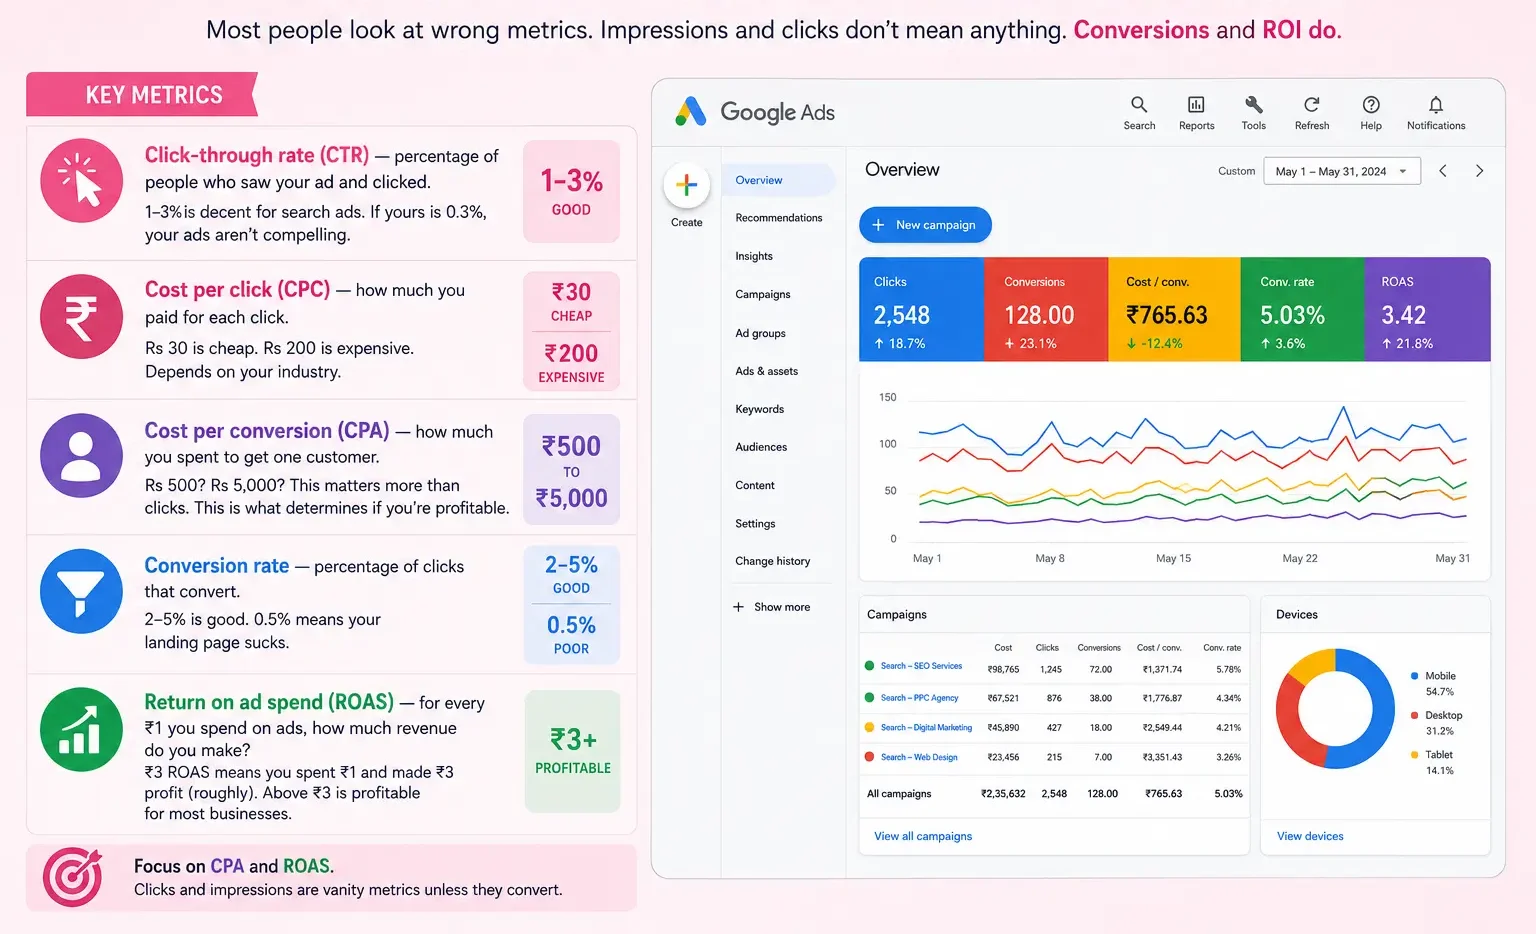1536x934 pixels.
Task: Click the purple person CPA icon
Action: tap(81, 455)
